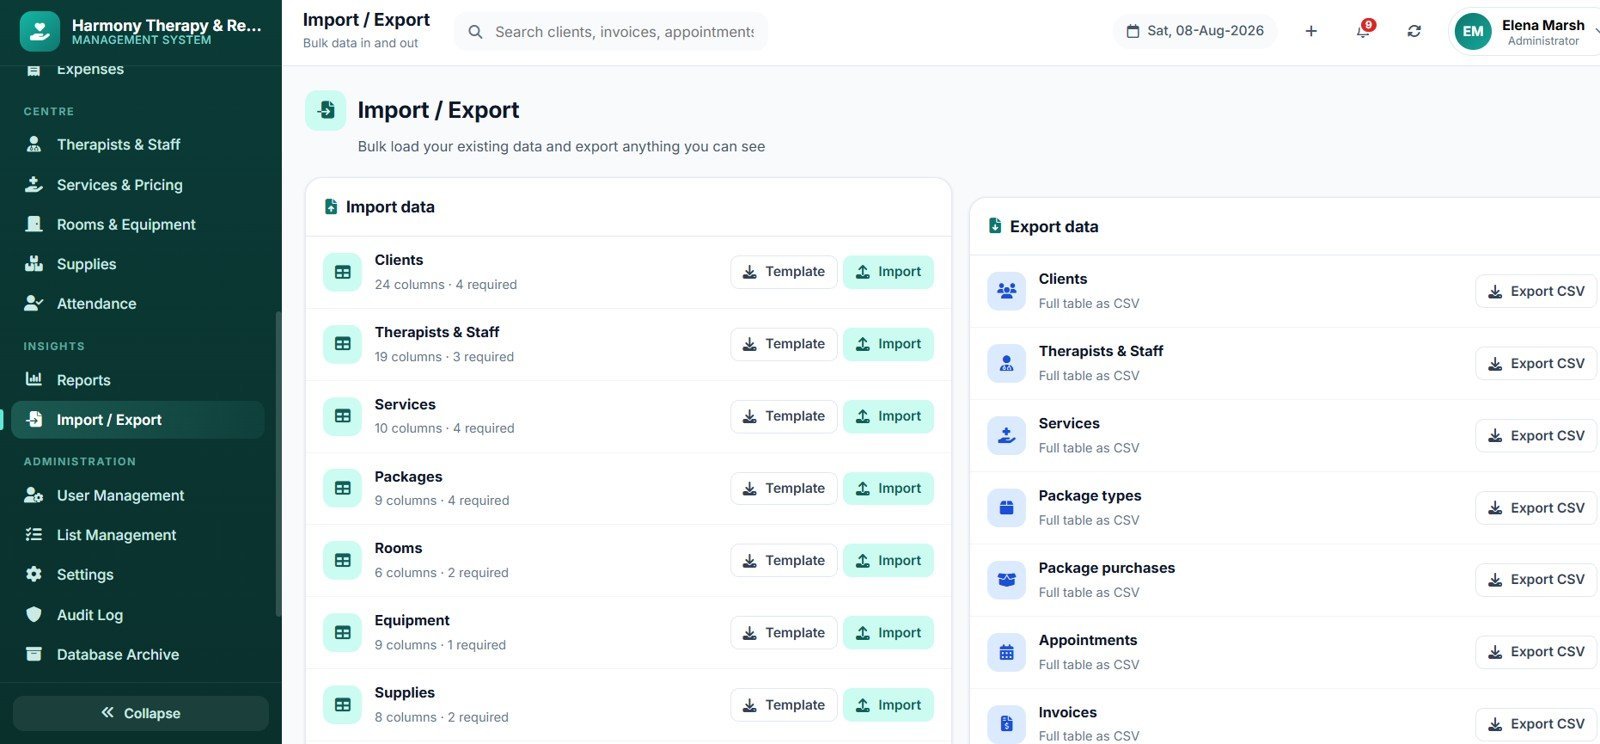Screen dimensions: 1600x744
Task: Click the Export data section icon
Action: (x=995, y=226)
